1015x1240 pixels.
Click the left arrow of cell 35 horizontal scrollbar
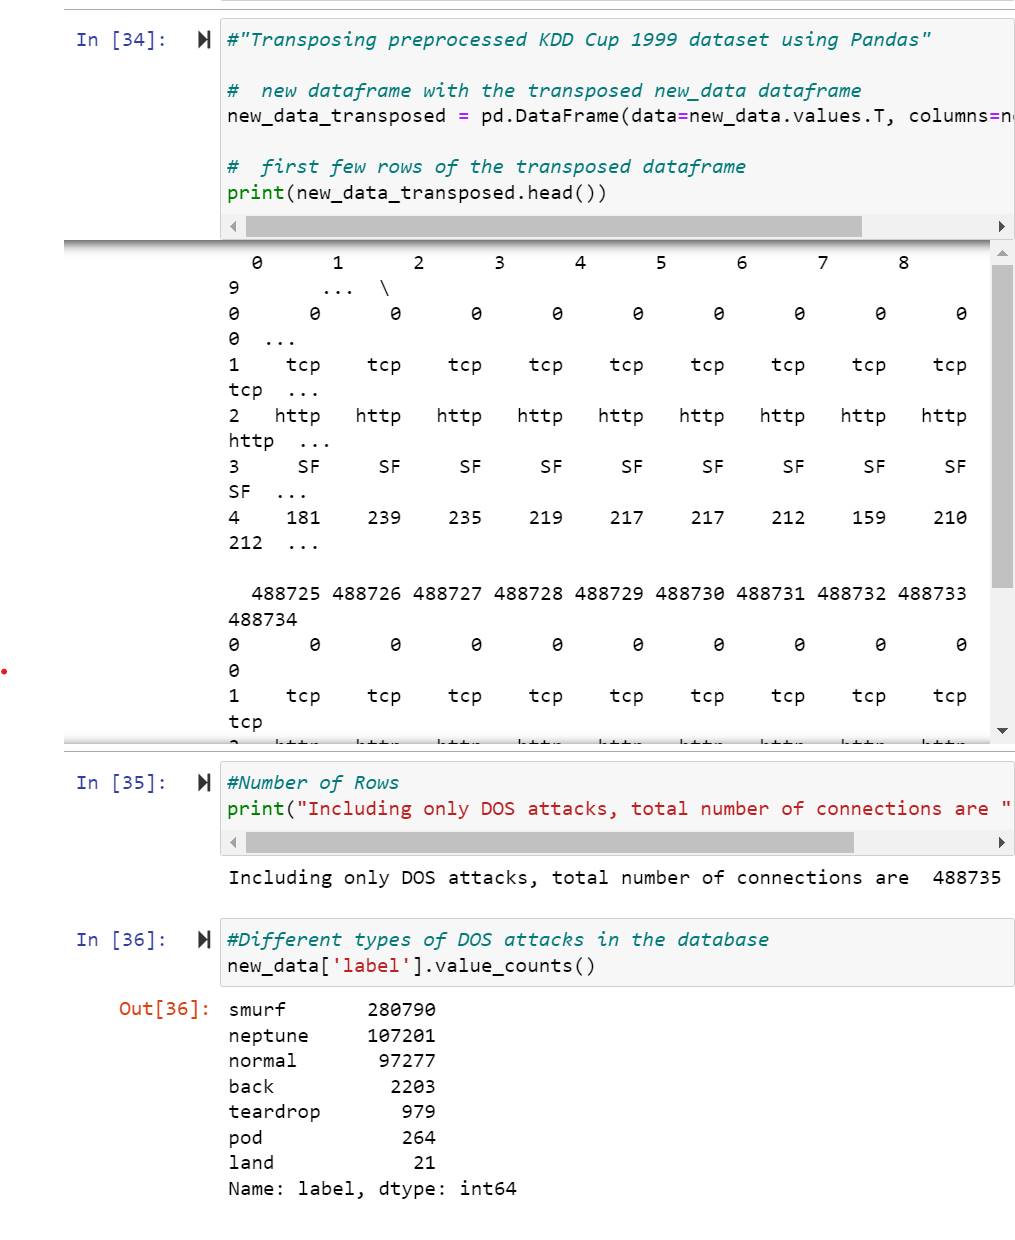click(x=231, y=843)
